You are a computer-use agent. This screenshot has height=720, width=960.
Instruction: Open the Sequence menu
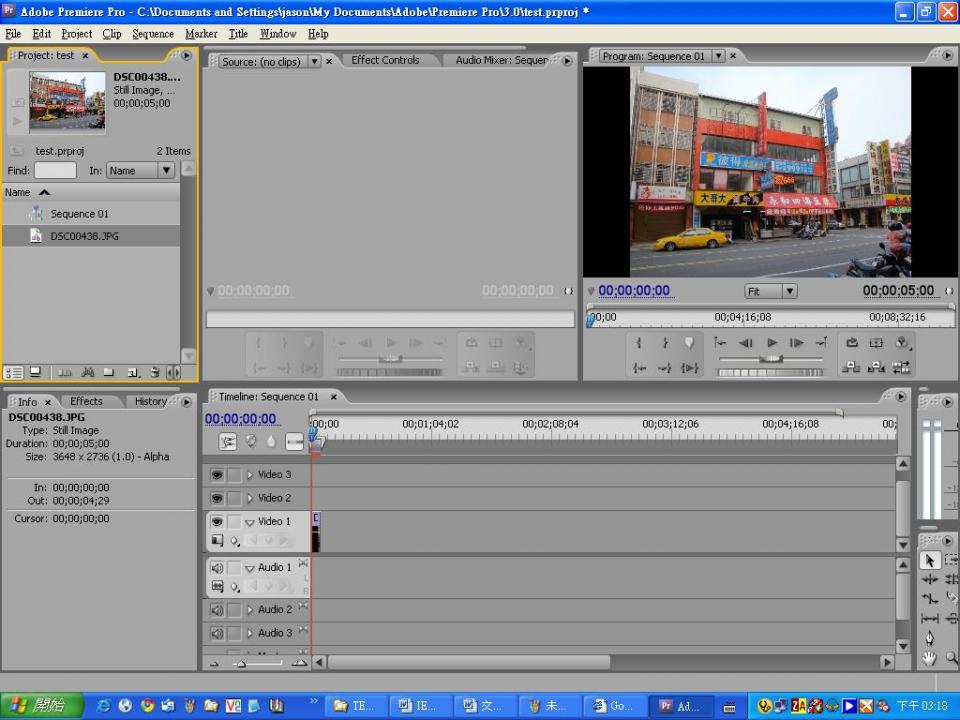pos(153,33)
